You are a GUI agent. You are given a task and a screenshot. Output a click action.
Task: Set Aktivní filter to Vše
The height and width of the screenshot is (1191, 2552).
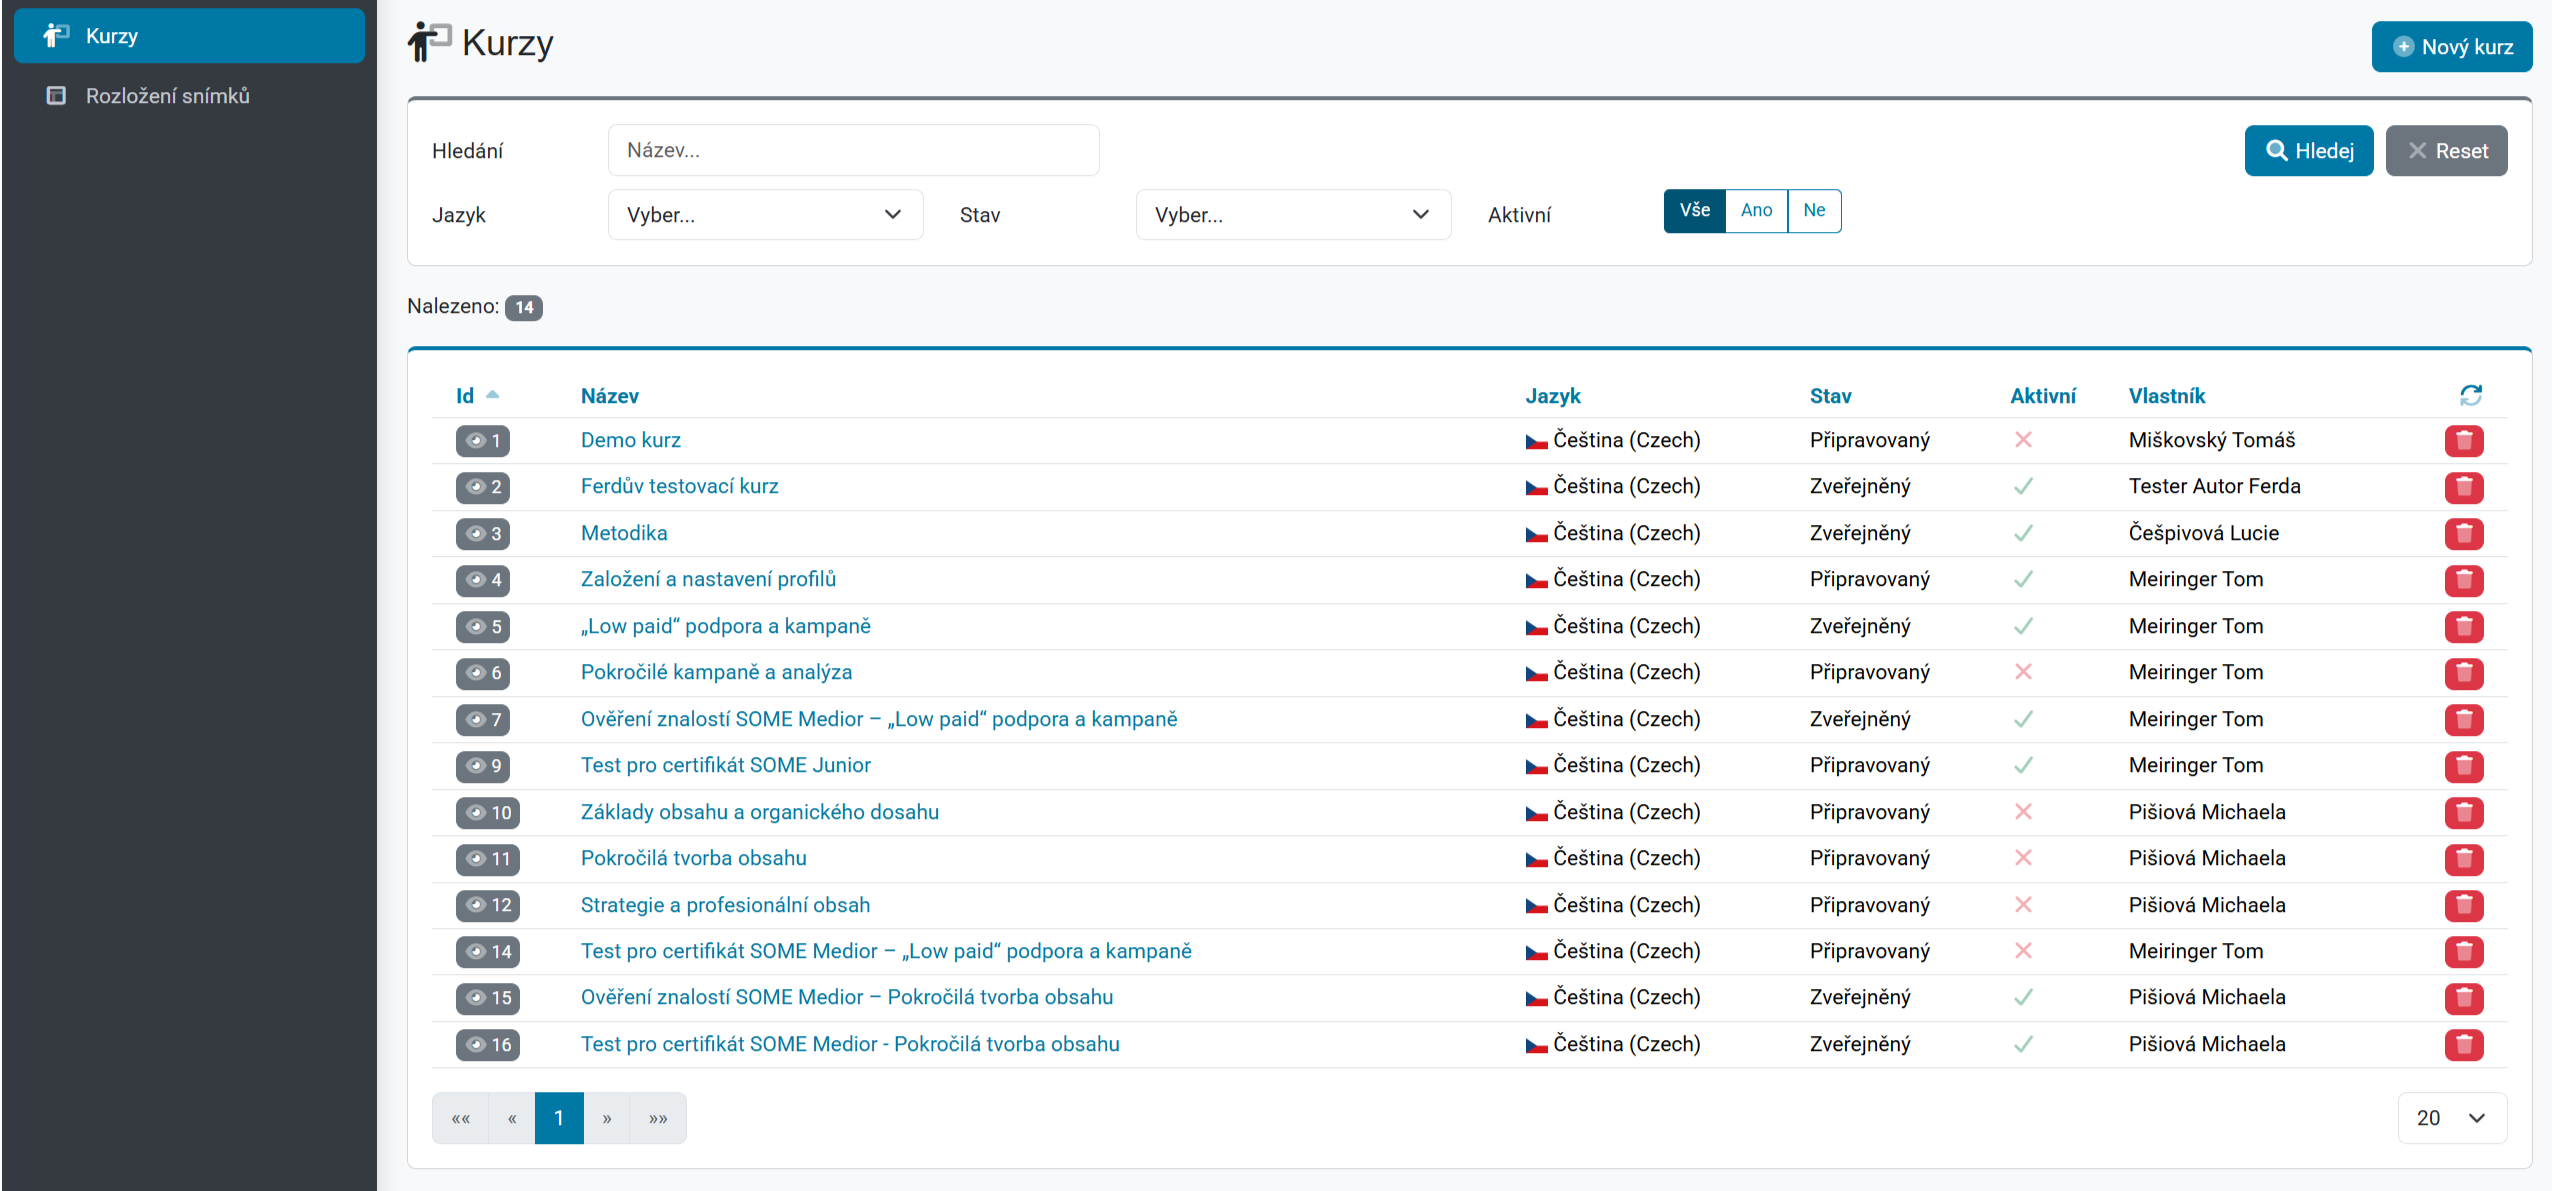[1695, 211]
